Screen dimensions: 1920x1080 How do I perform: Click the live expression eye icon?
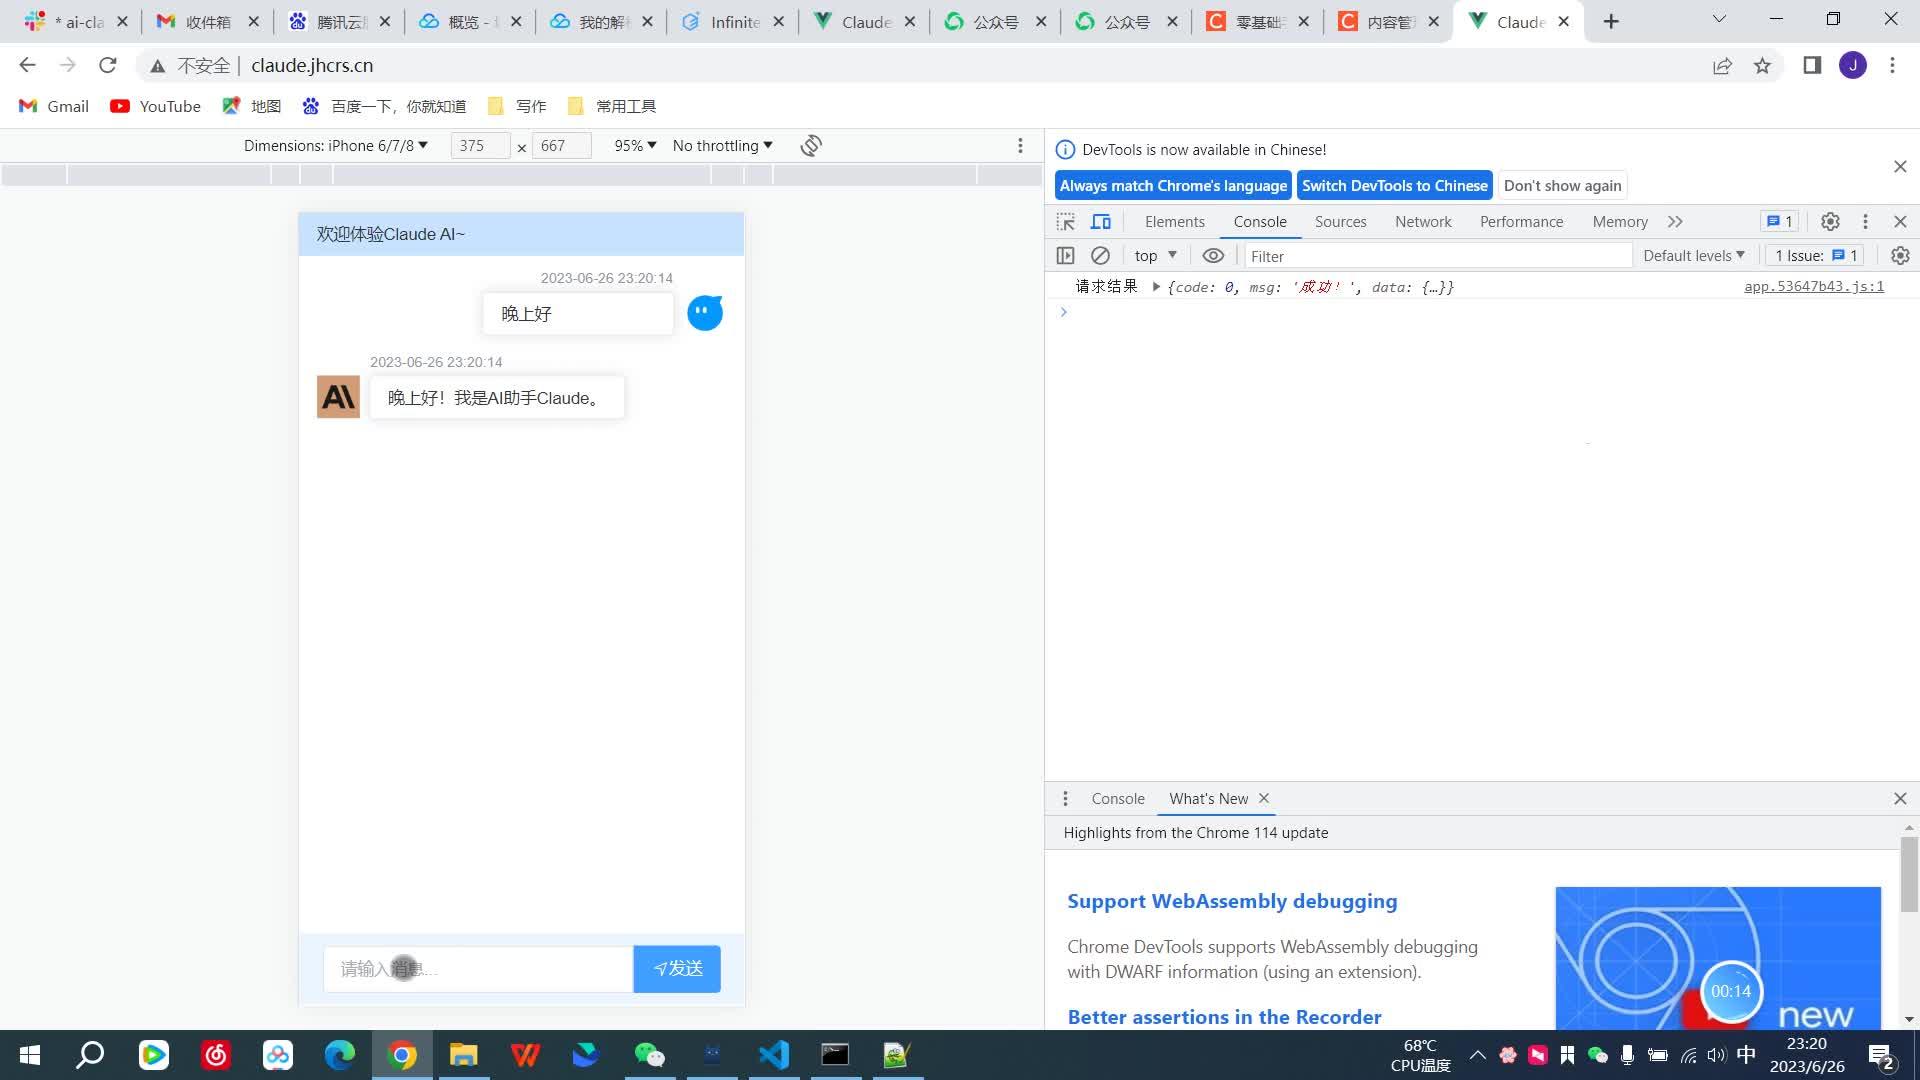(x=1213, y=256)
